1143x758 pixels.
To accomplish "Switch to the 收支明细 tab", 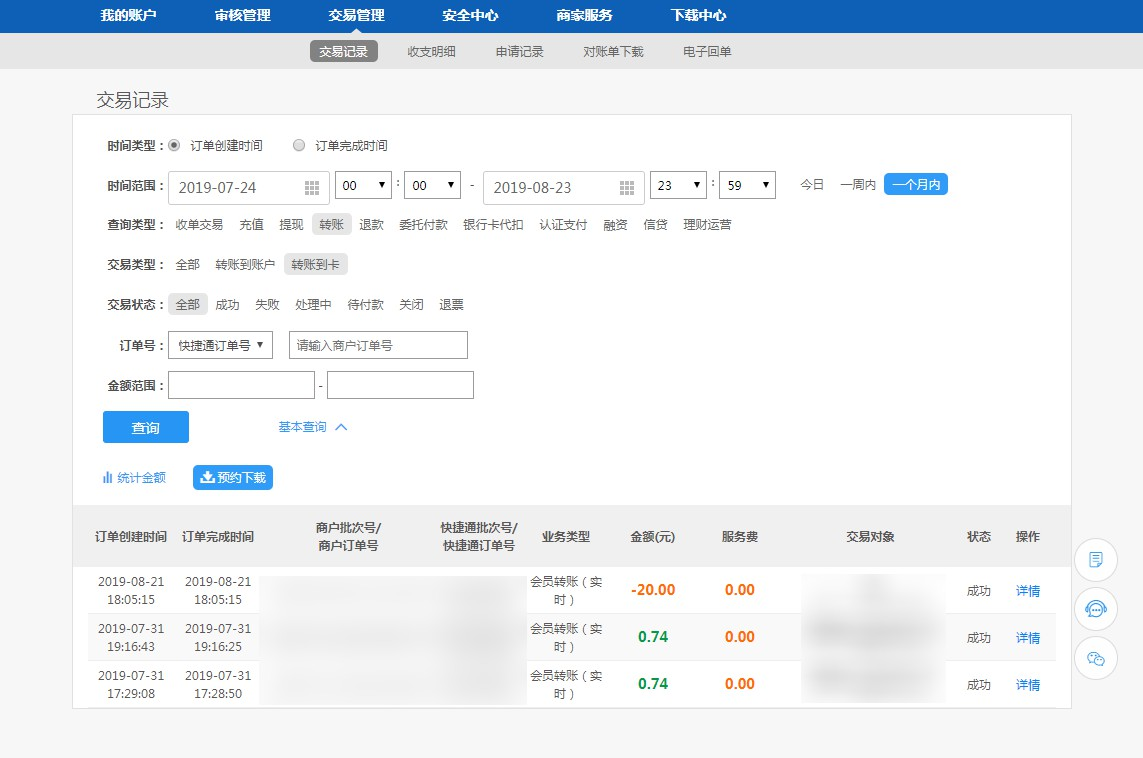I will click(x=431, y=51).
